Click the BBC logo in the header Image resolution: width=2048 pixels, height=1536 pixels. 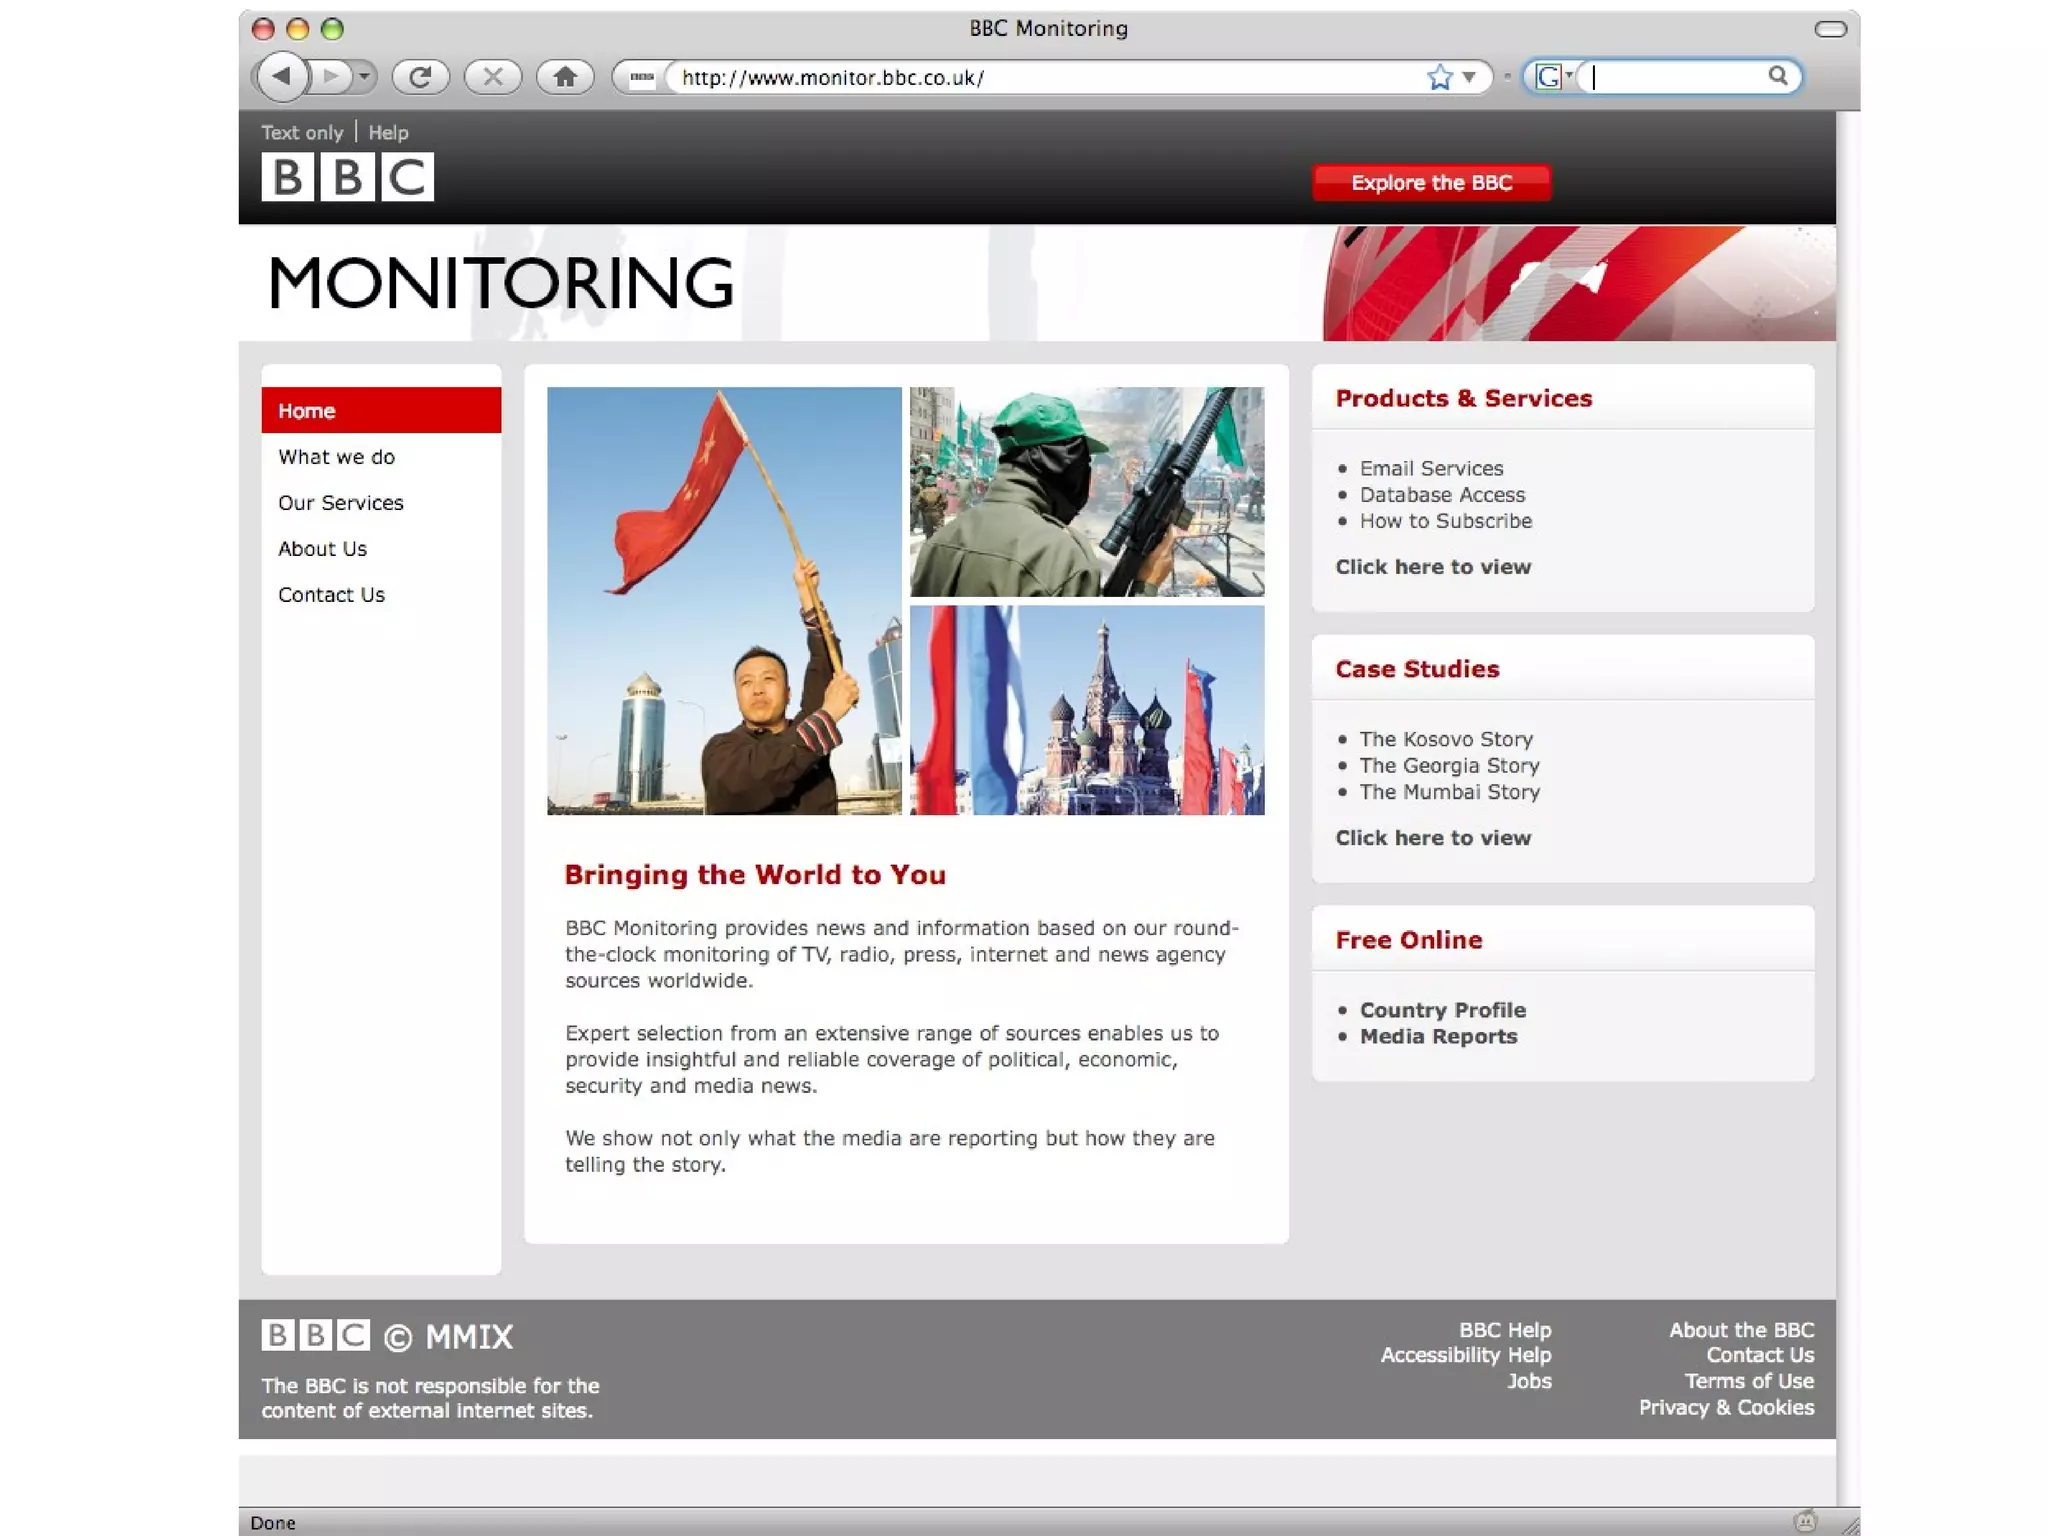click(x=347, y=177)
